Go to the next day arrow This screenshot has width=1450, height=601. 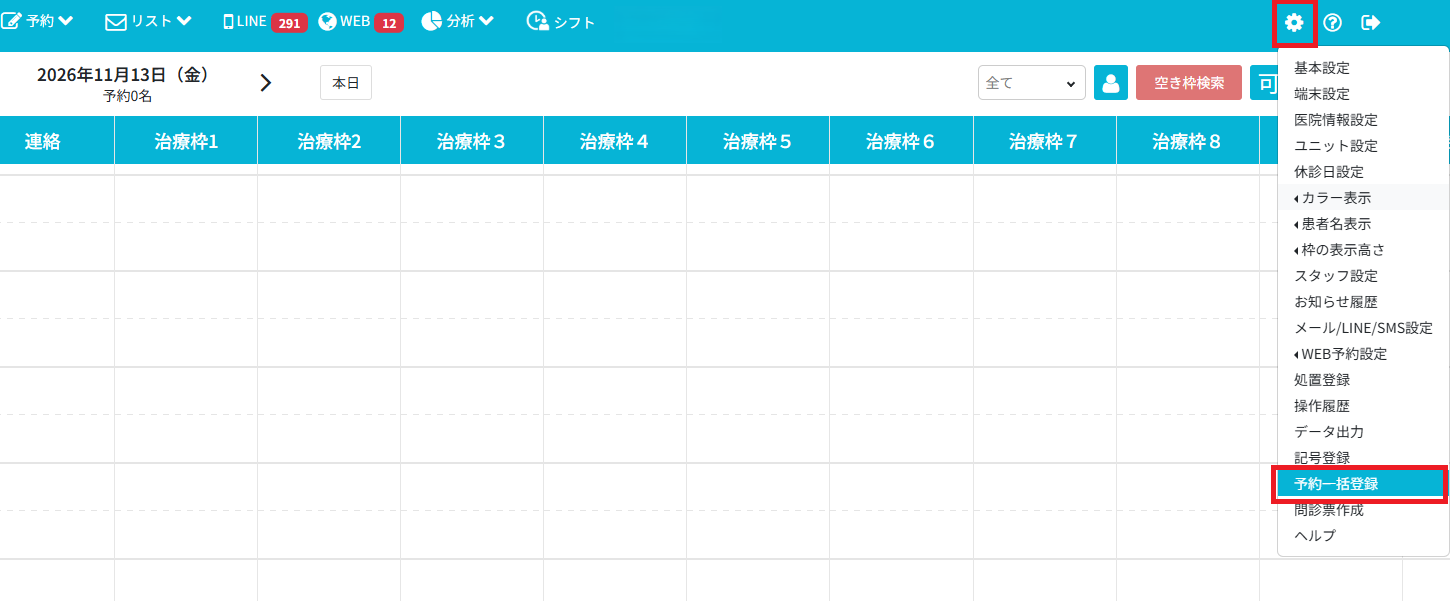click(266, 83)
